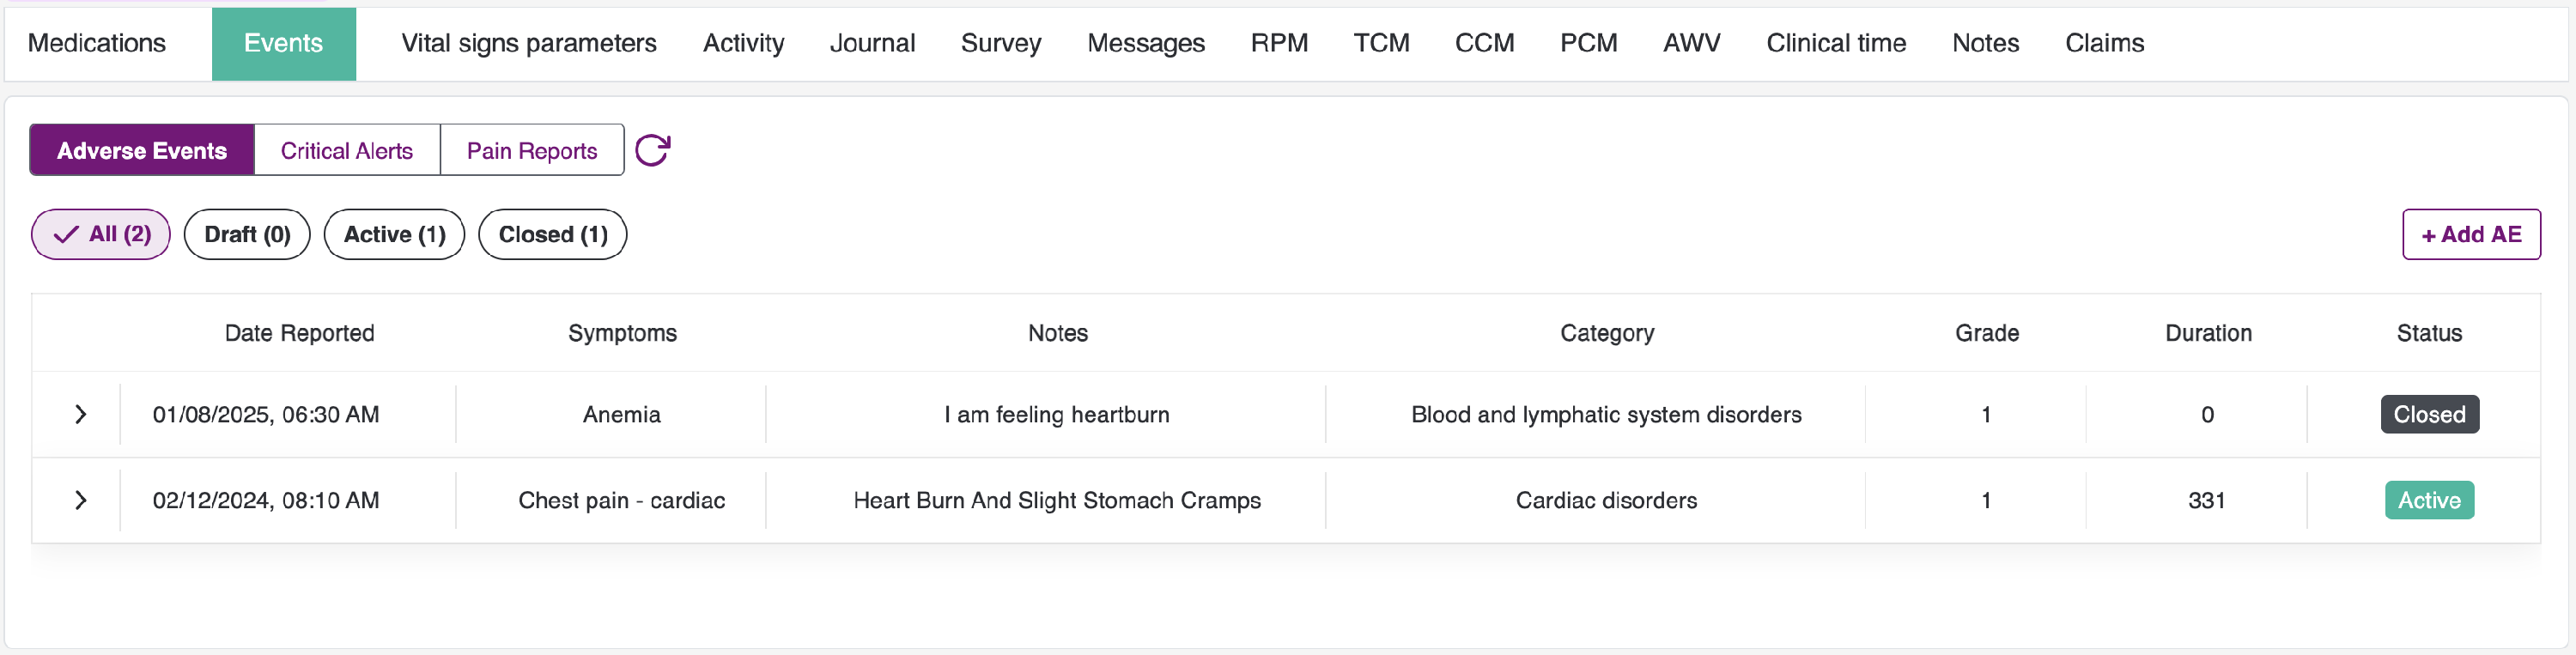This screenshot has width=2576, height=655.
Task: Open the Messages tab
Action: tap(1145, 43)
